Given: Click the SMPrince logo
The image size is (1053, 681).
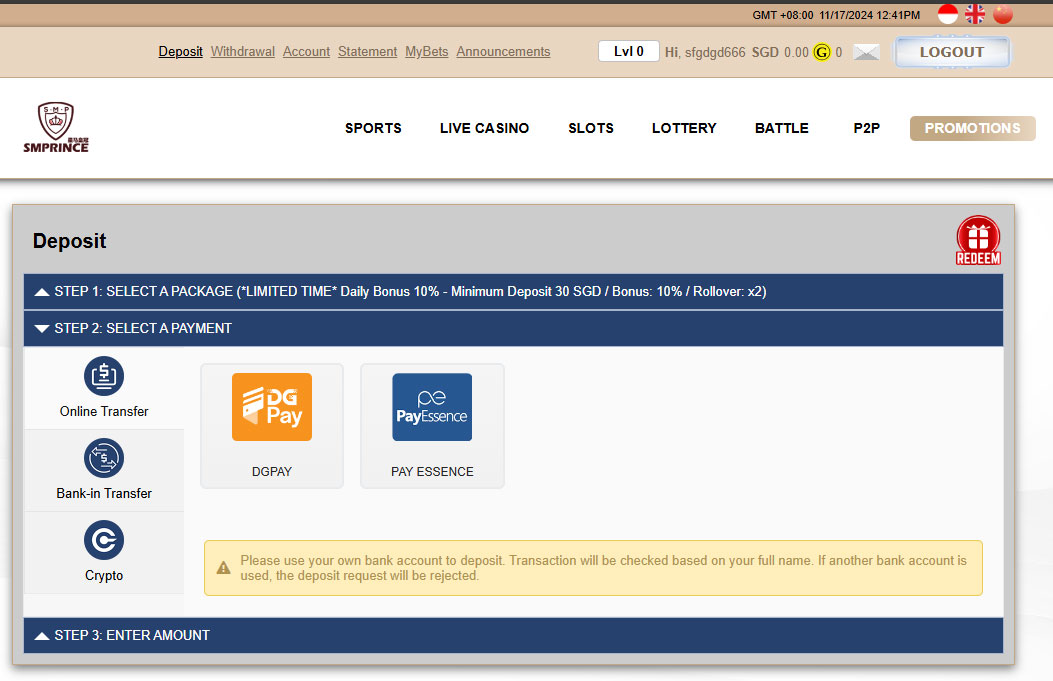Looking at the screenshot, I should tap(56, 127).
